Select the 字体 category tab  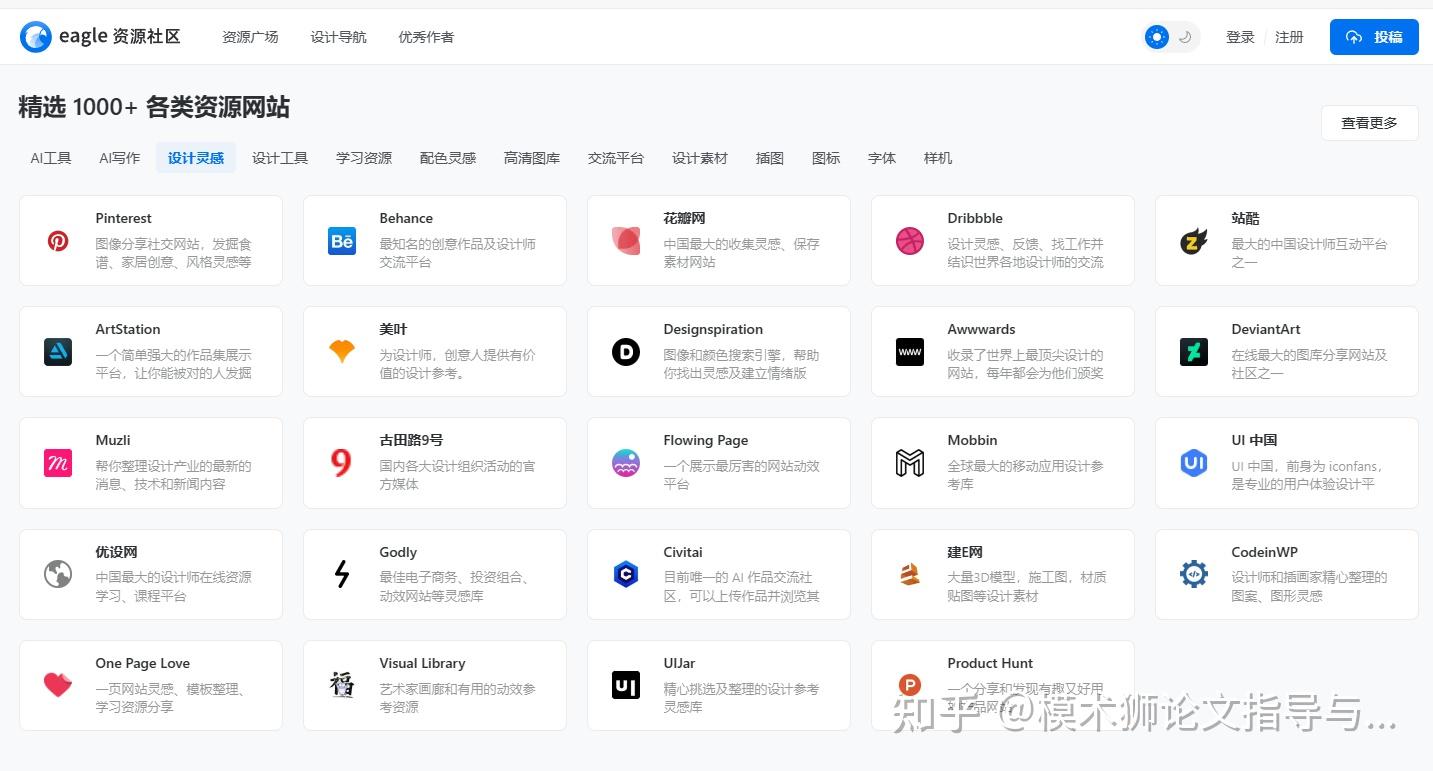click(x=882, y=158)
